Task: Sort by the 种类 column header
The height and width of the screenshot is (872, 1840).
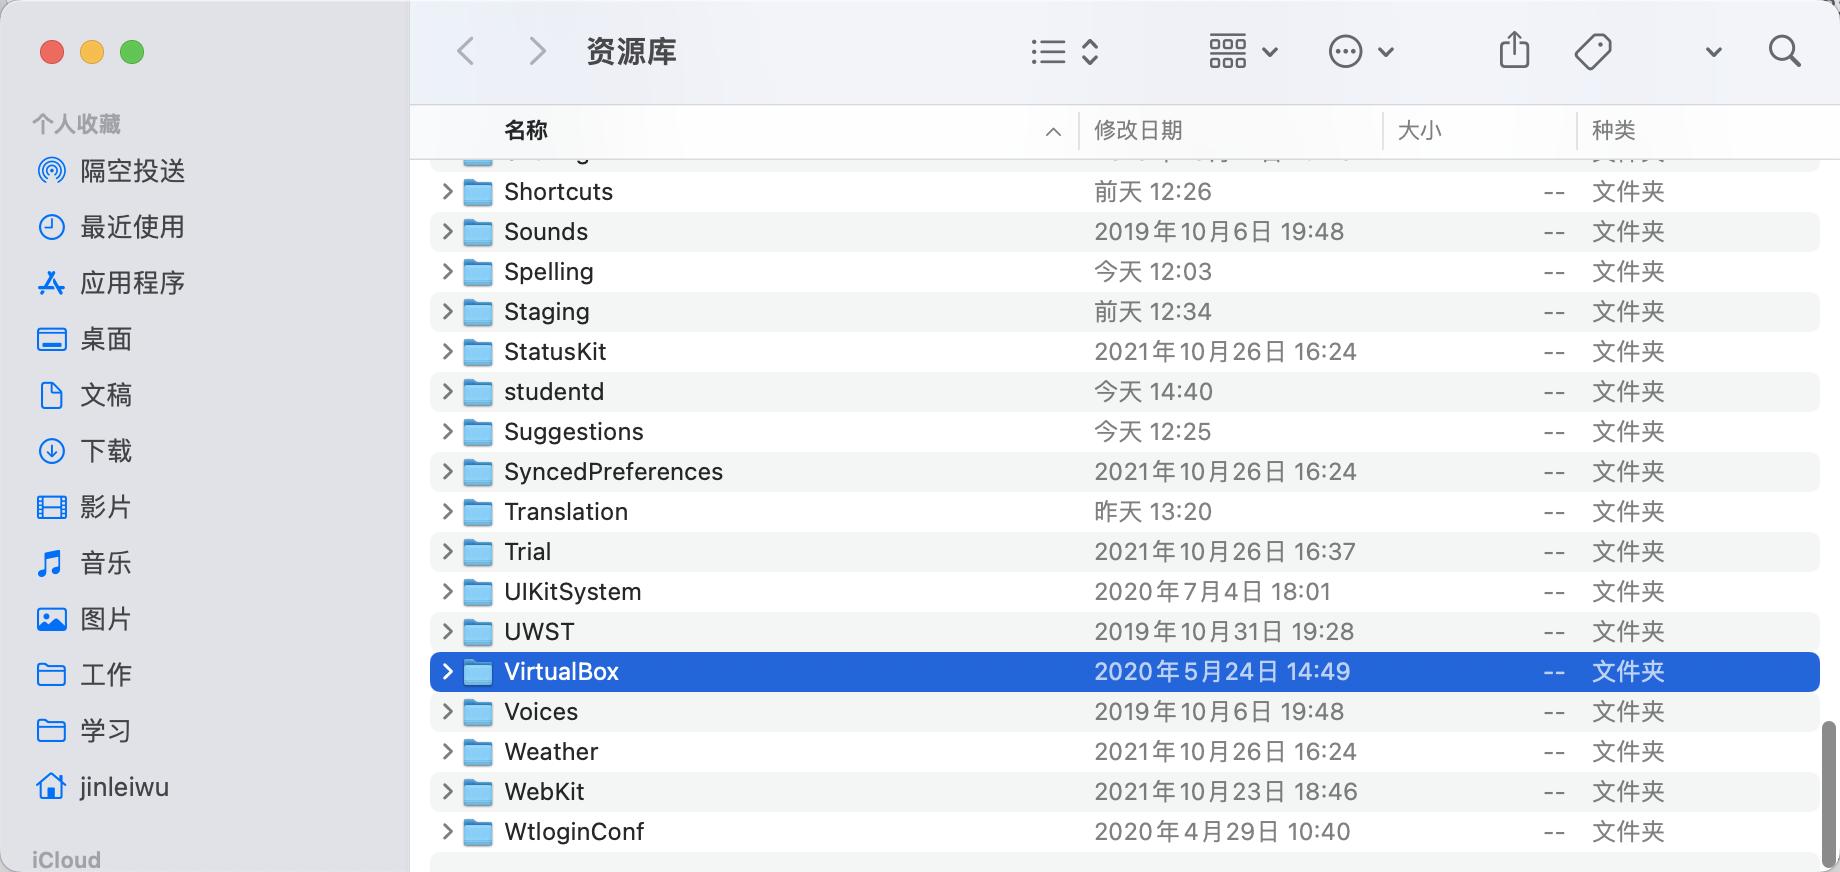Action: 1613,130
